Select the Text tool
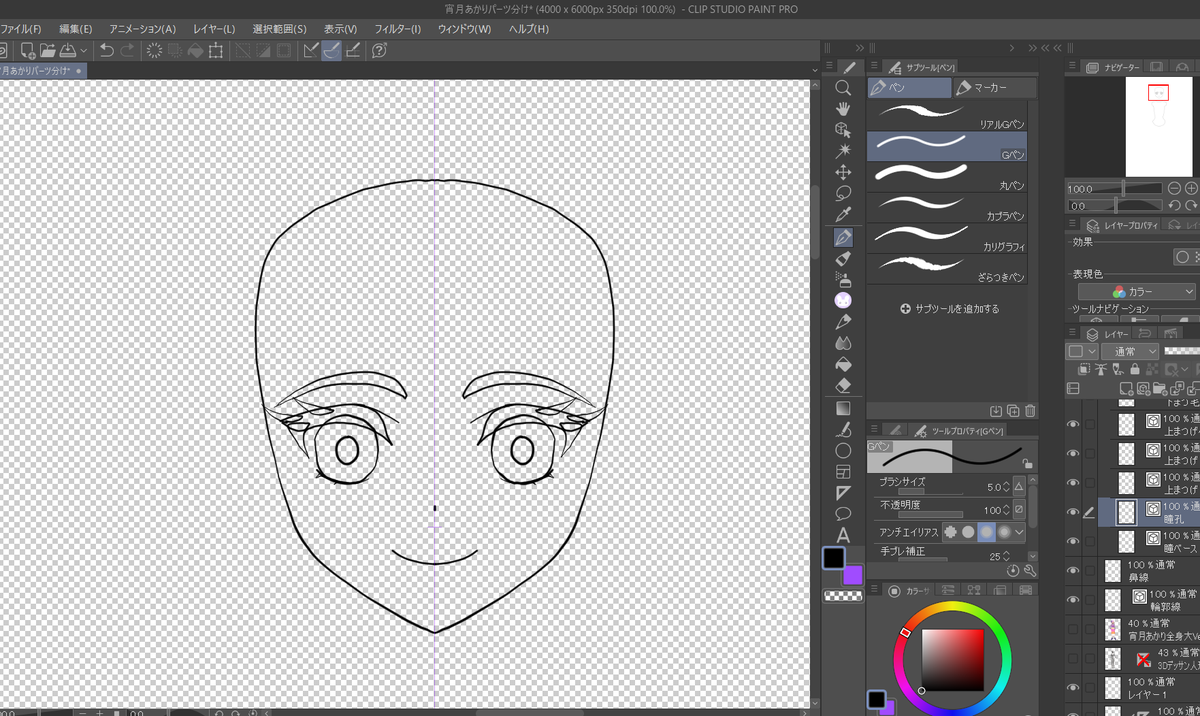This screenshot has height=716, width=1200. click(x=843, y=534)
